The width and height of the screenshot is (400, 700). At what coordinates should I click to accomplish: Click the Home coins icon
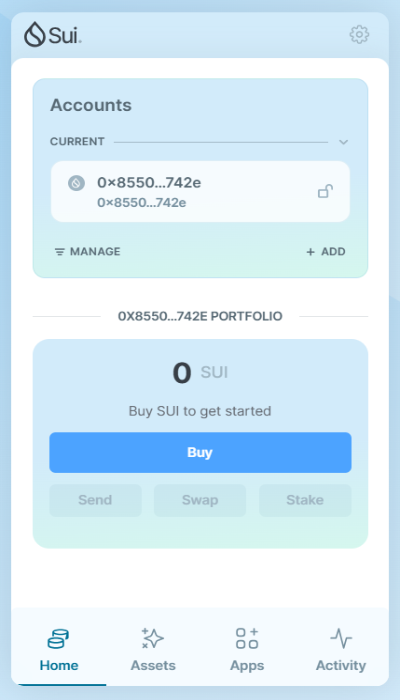click(58, 638)
